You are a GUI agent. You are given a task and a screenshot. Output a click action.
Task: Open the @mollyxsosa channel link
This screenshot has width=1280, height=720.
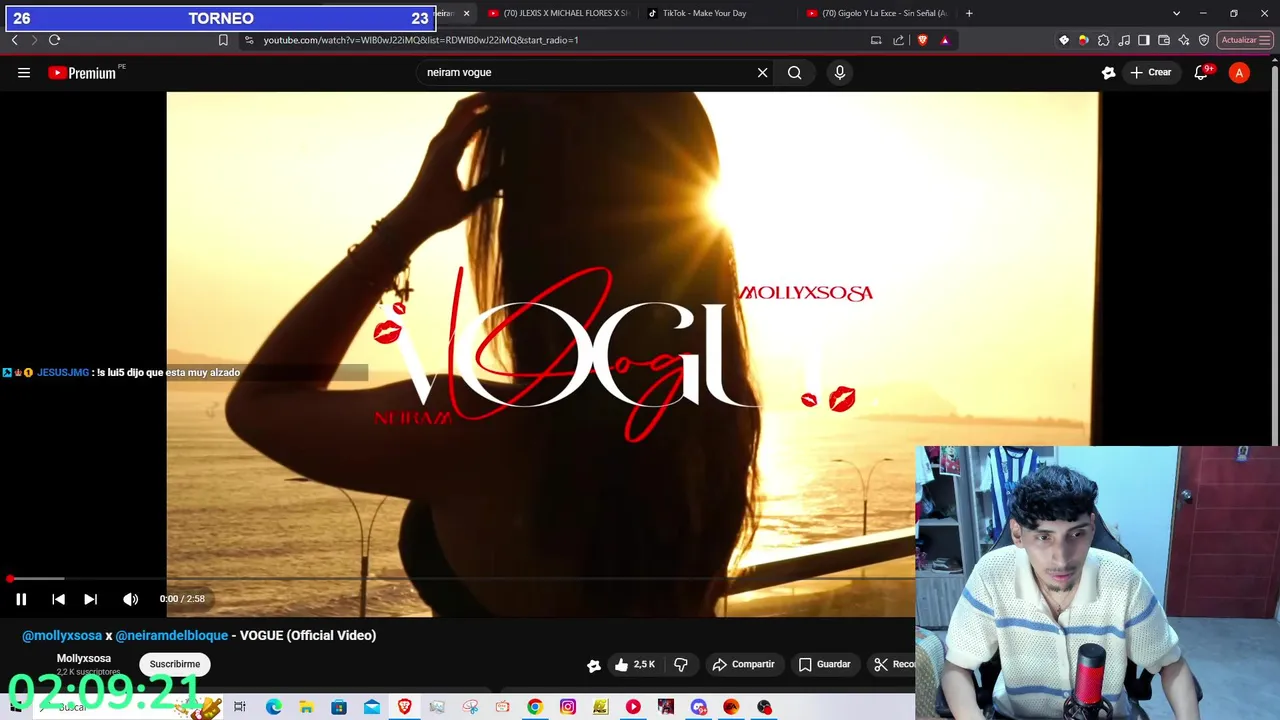[62, 635]
